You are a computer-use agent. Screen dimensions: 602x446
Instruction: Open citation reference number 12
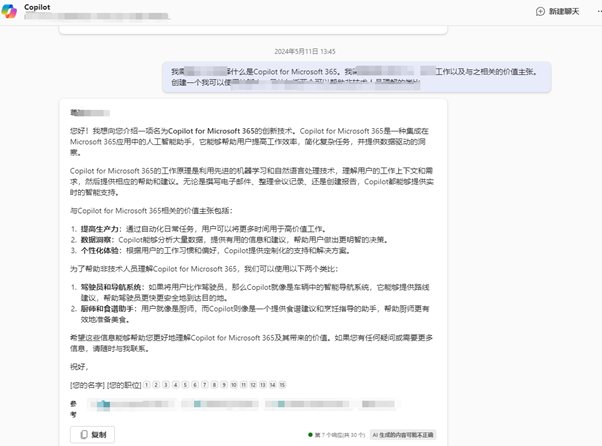click(x=253, y=385)
